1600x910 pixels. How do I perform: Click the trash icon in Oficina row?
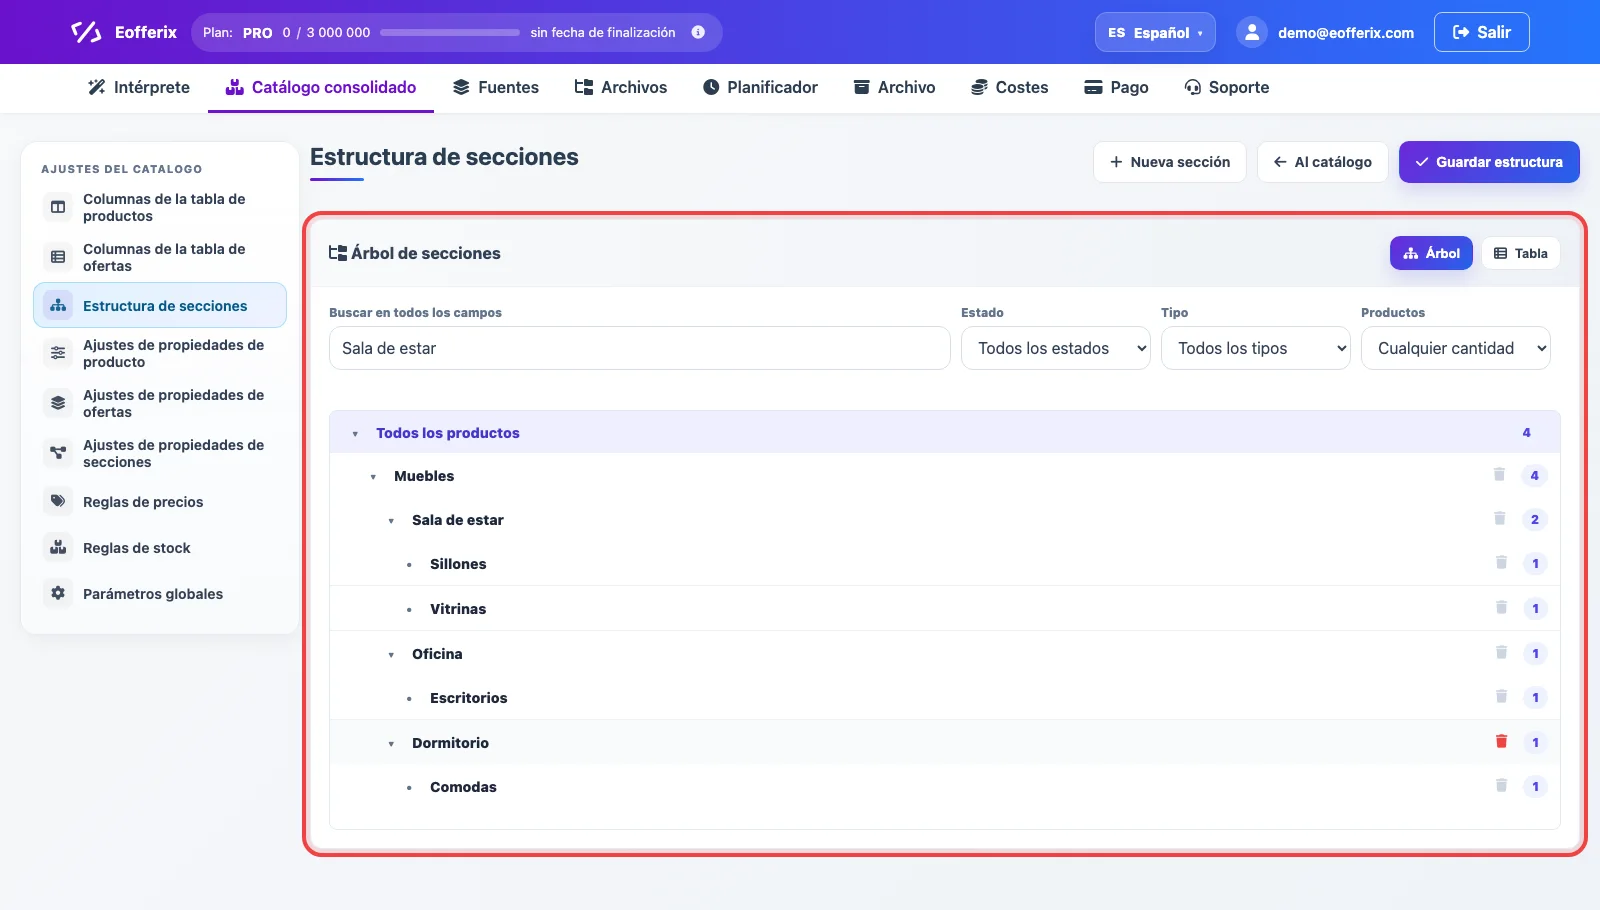pos(1501,653)
